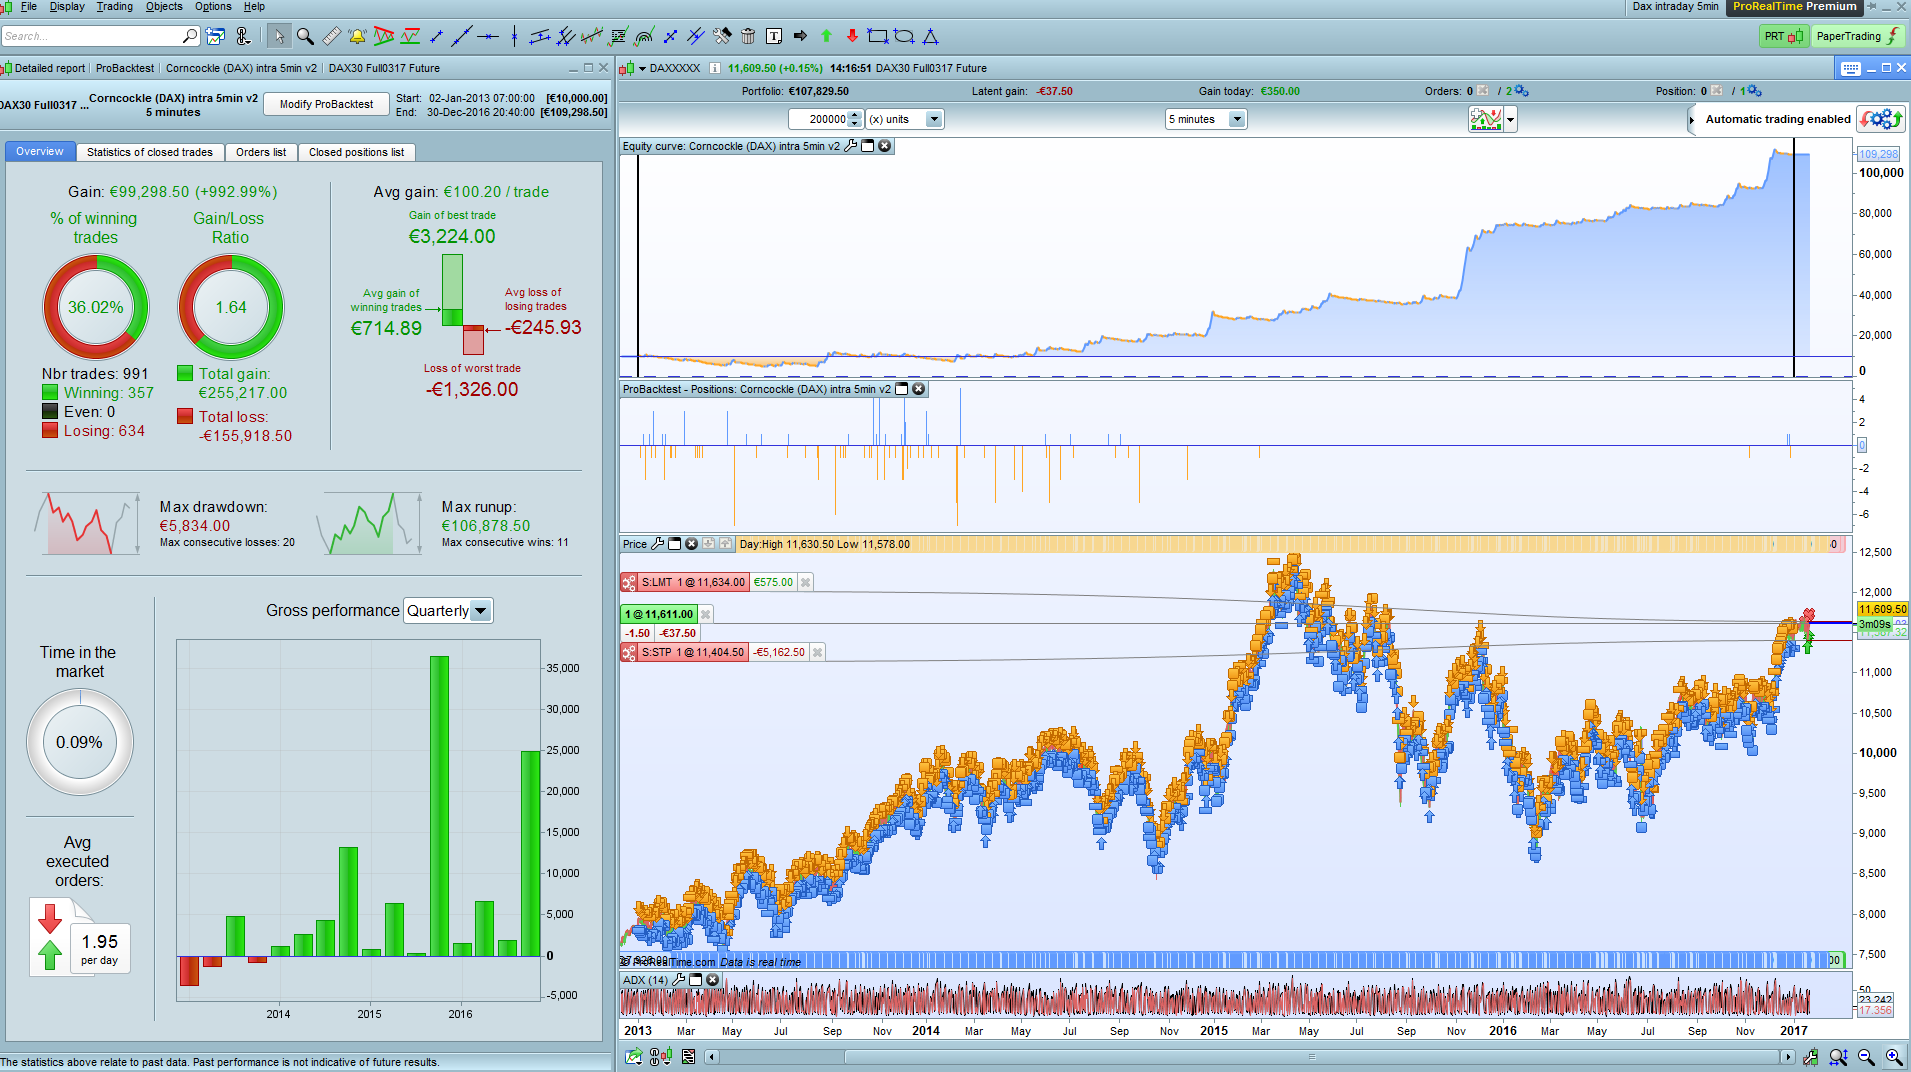
Task: Switch to Statistics of closed trades tab
Action: point(150,152)
